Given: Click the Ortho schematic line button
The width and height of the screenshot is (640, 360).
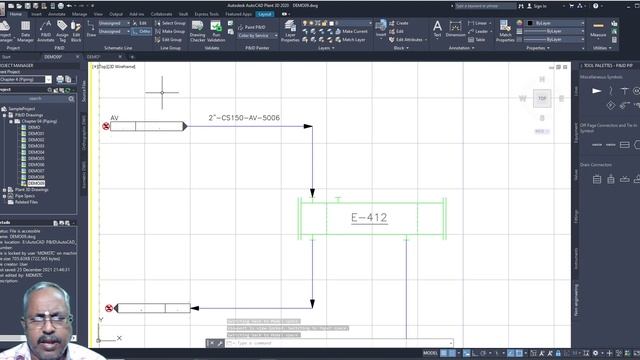Looking at the screenshot, I should [x=142, y=31].
